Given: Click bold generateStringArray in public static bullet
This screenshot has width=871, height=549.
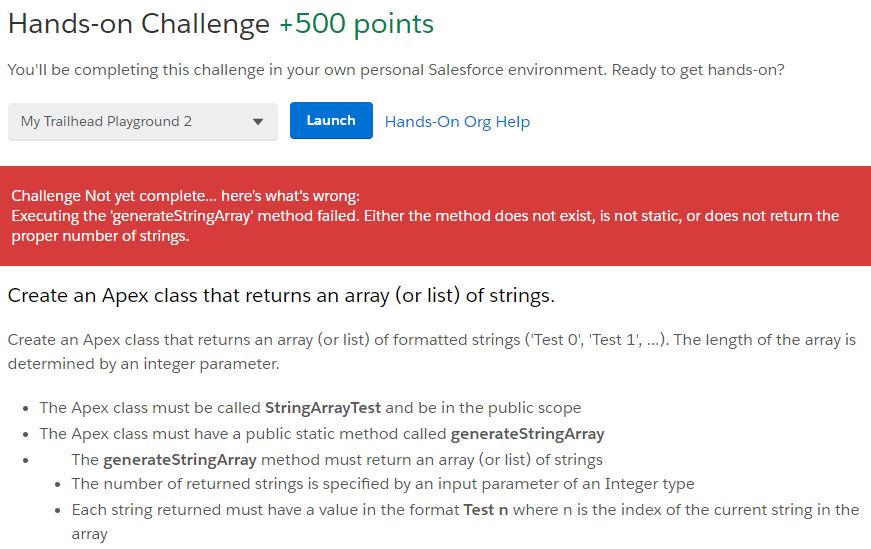Looking at the screenshot, I should [x=527, y=434].
